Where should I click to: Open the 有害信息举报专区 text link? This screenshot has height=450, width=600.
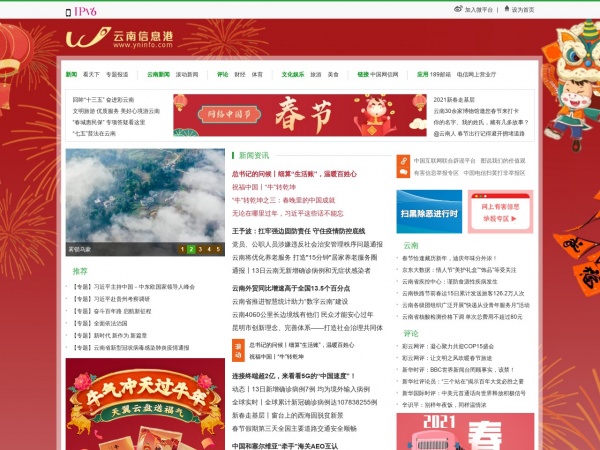point(436,173)
